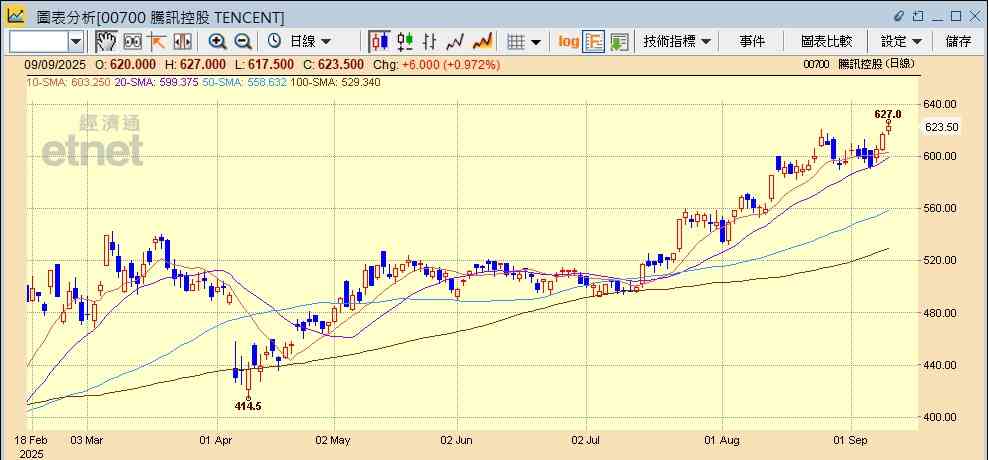Click the detach window icon in title bar
The height and width of the screenshot is (460, 989).
tap(918, 16)
